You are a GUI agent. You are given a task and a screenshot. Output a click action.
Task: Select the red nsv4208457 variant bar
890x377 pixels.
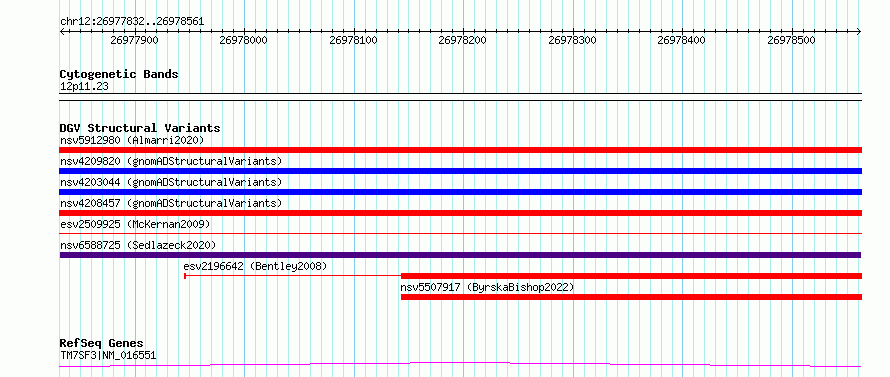[x=461, y=213]
